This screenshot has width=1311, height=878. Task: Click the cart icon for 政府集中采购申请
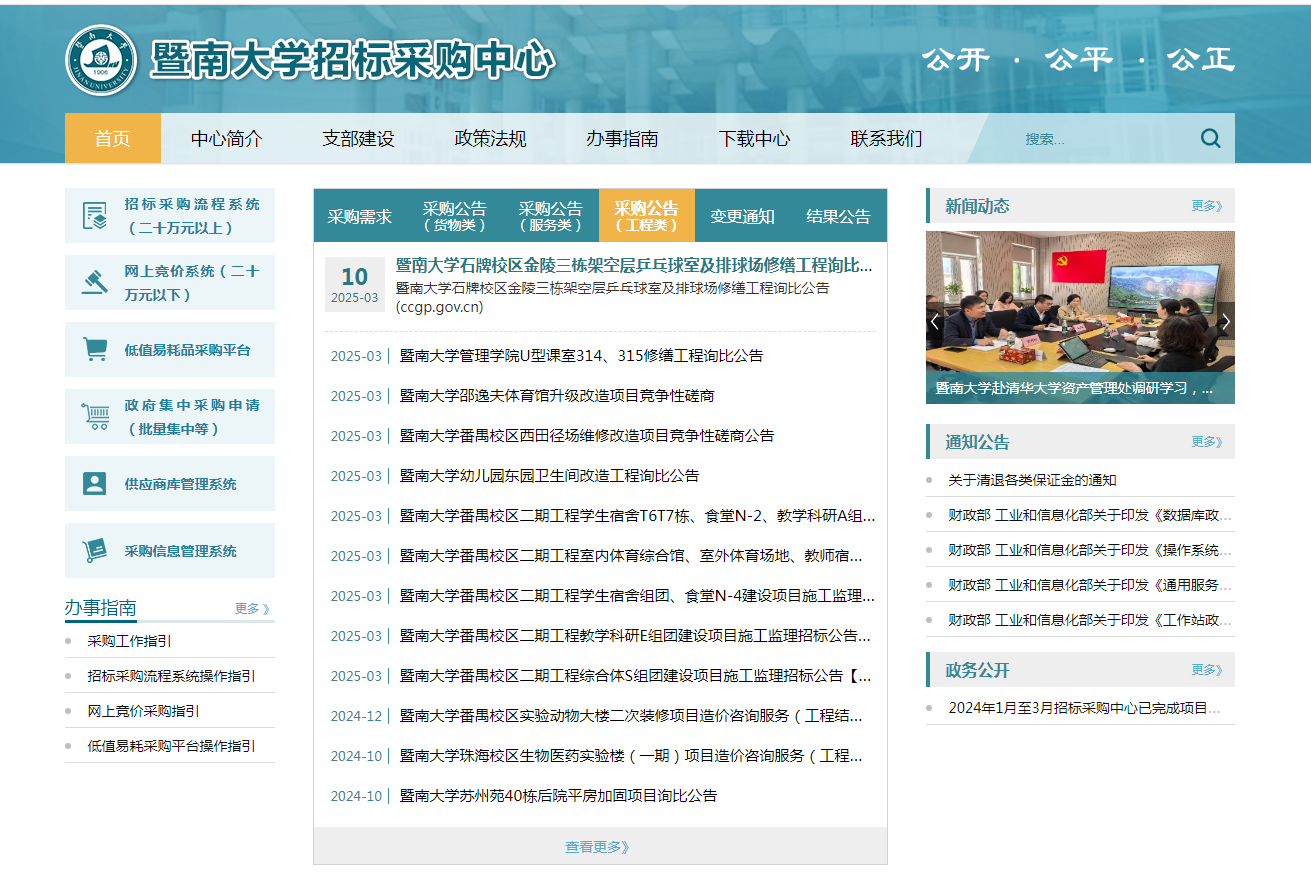click(x=95, y=417)
